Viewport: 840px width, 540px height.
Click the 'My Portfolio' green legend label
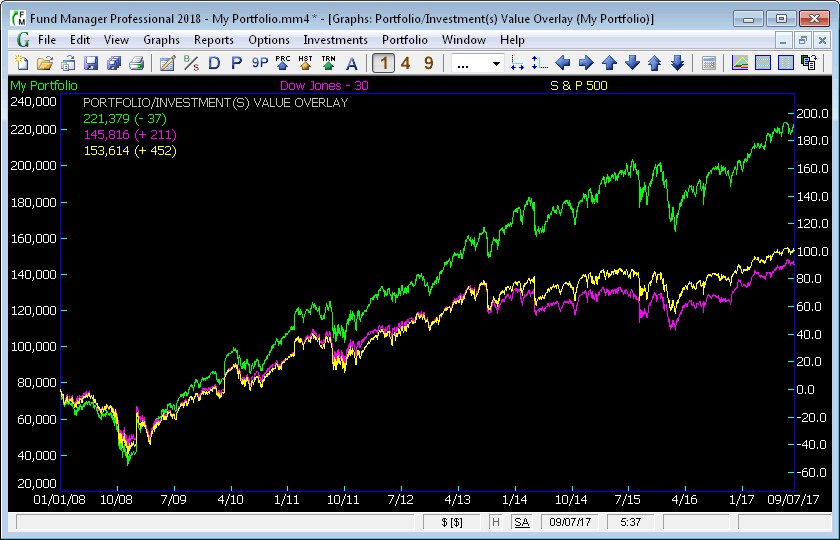click(x=44, y=86)
